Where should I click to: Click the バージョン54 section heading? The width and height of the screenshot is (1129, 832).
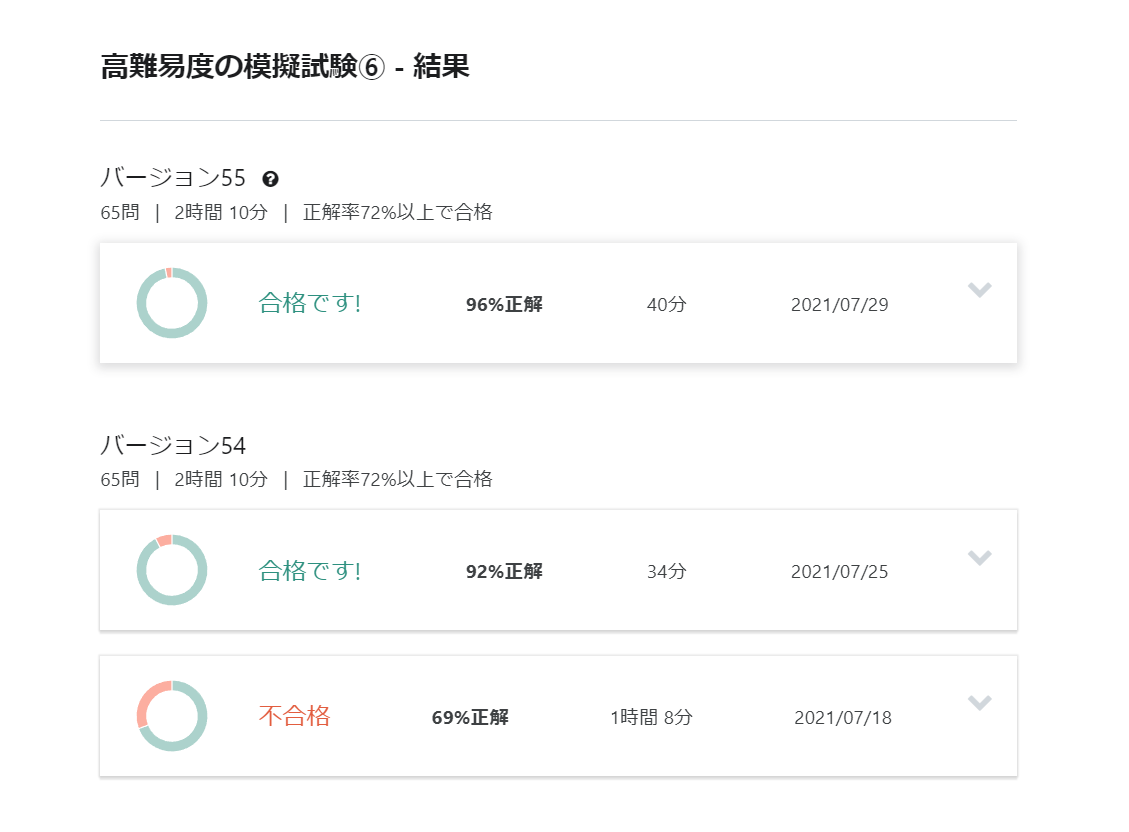[173, 446]
